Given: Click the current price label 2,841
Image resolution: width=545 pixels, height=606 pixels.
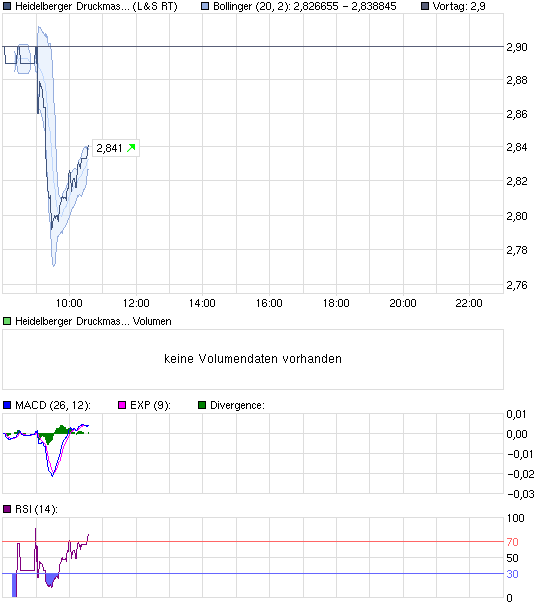Looking at the screenshot, I should pyautogui.click(x=109, y=148).
